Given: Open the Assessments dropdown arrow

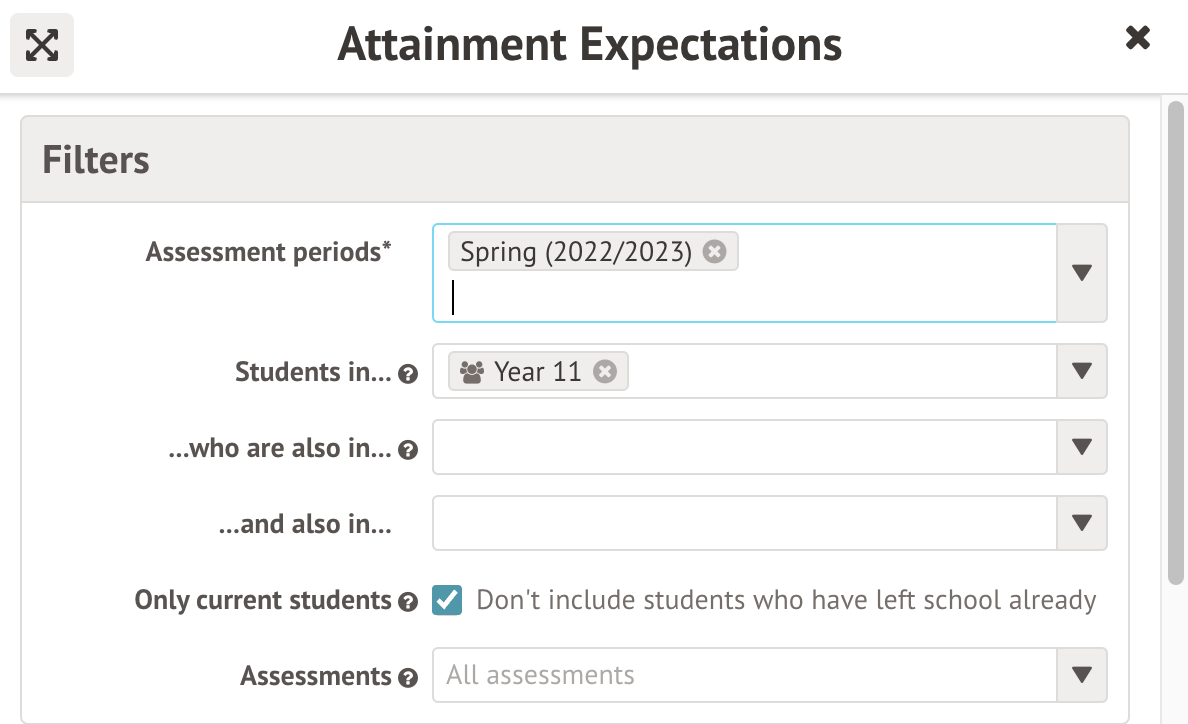Looking at the screenshot, I should click(x=1081, y=675).
